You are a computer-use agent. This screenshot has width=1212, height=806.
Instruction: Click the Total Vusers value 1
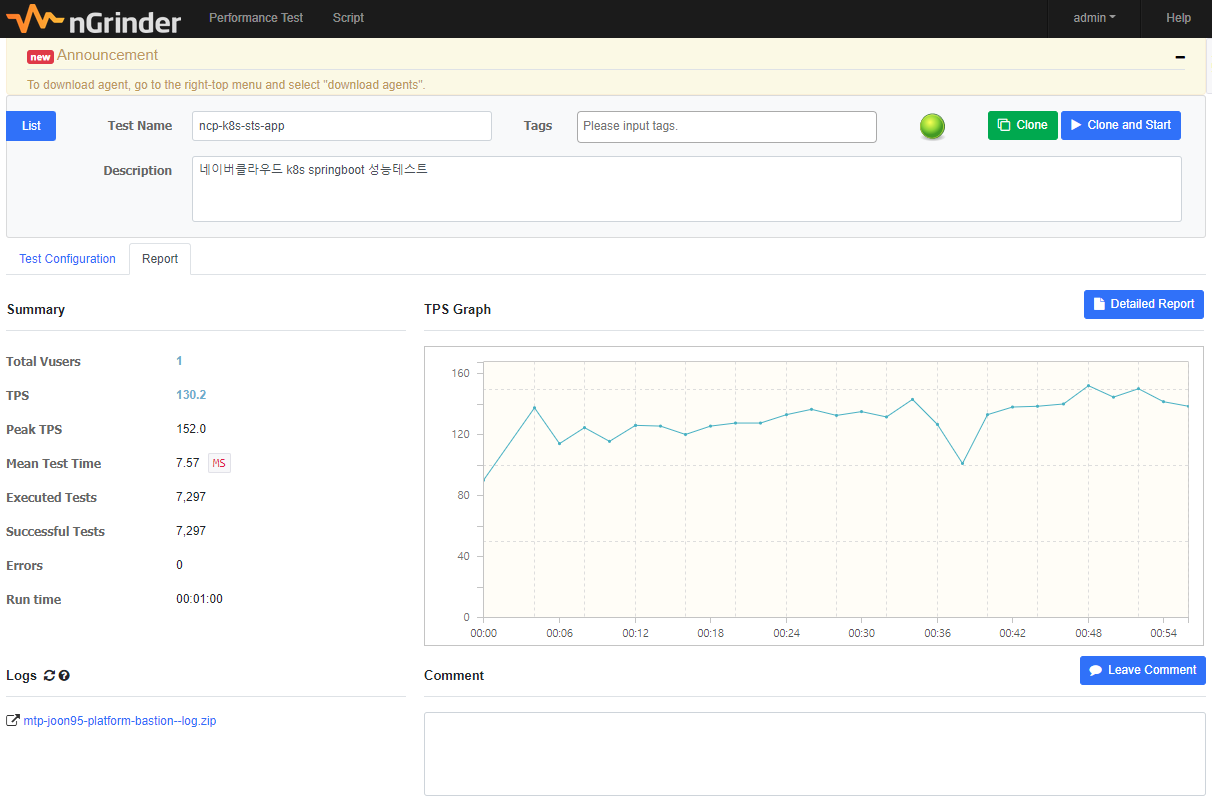pyautogui.click(x=179, y=361)
